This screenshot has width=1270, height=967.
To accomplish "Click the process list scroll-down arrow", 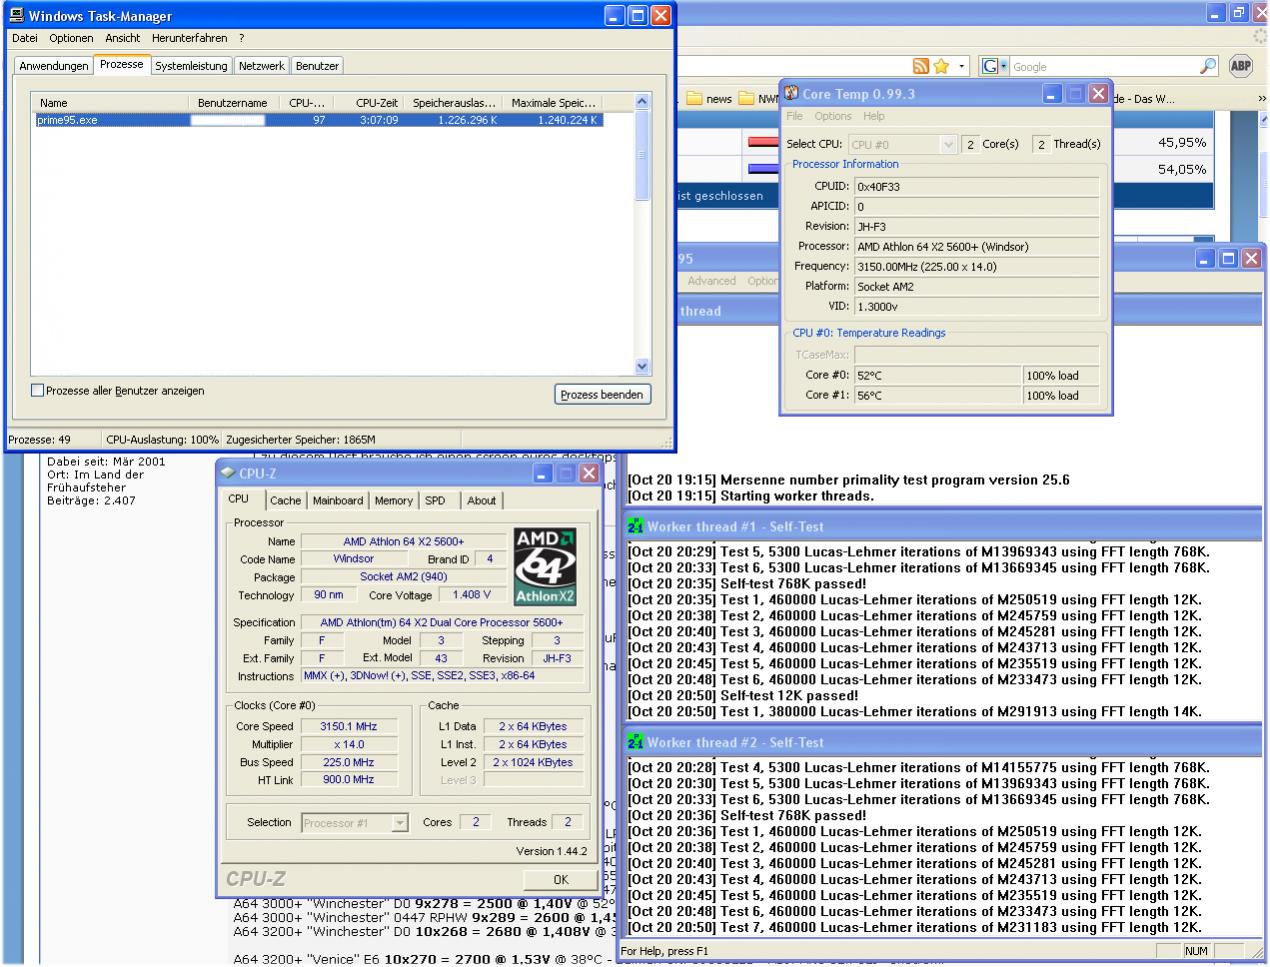I will tap(642, 367).
